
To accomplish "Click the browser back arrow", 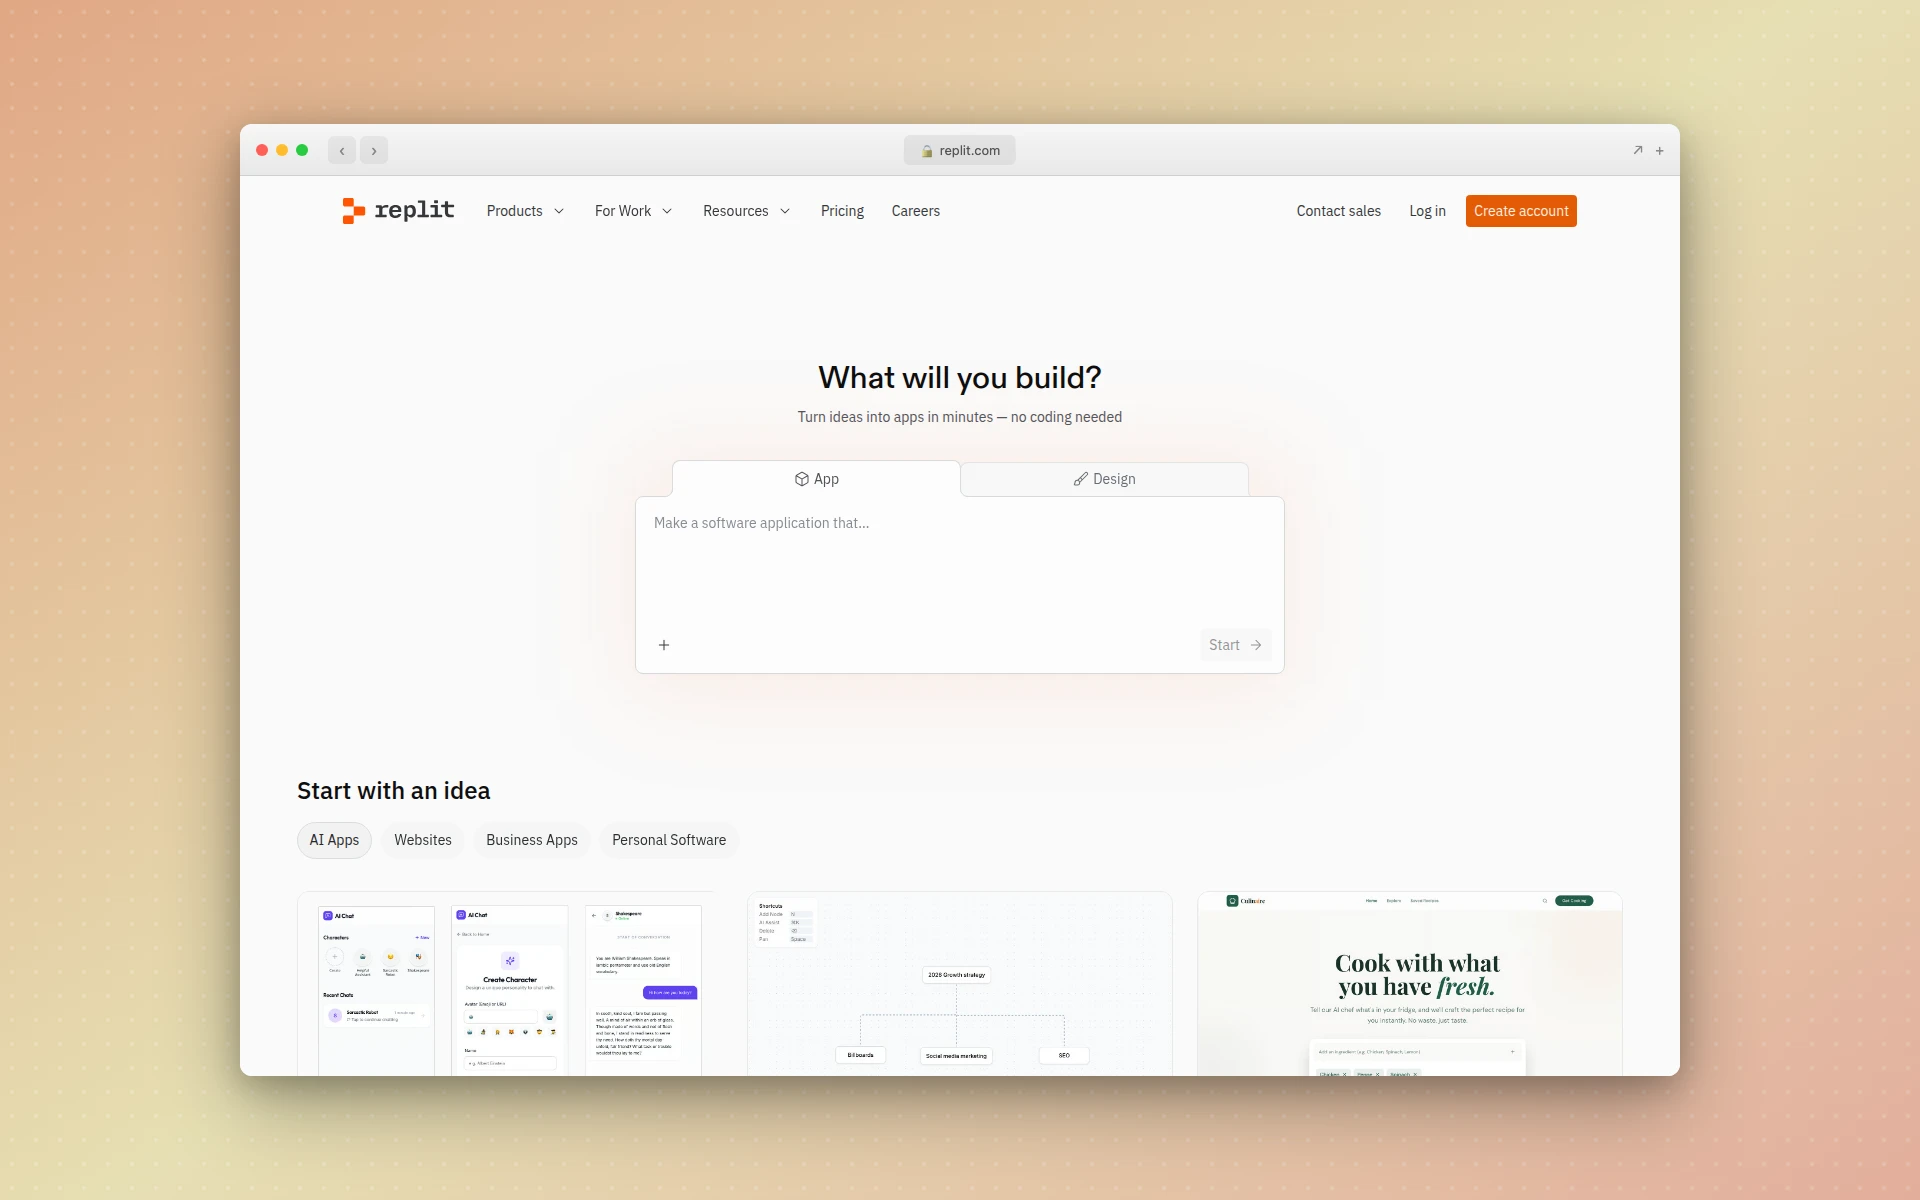I will 342,150.
